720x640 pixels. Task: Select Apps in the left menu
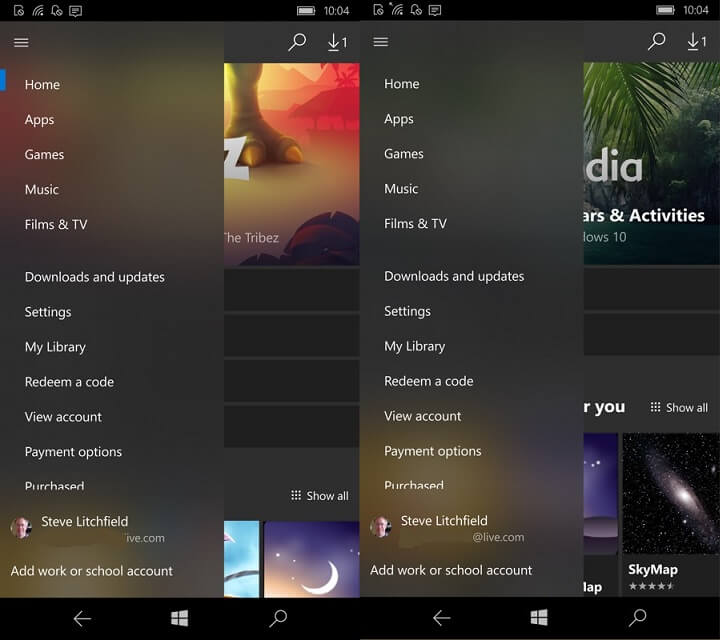click(x=39, y=120)
